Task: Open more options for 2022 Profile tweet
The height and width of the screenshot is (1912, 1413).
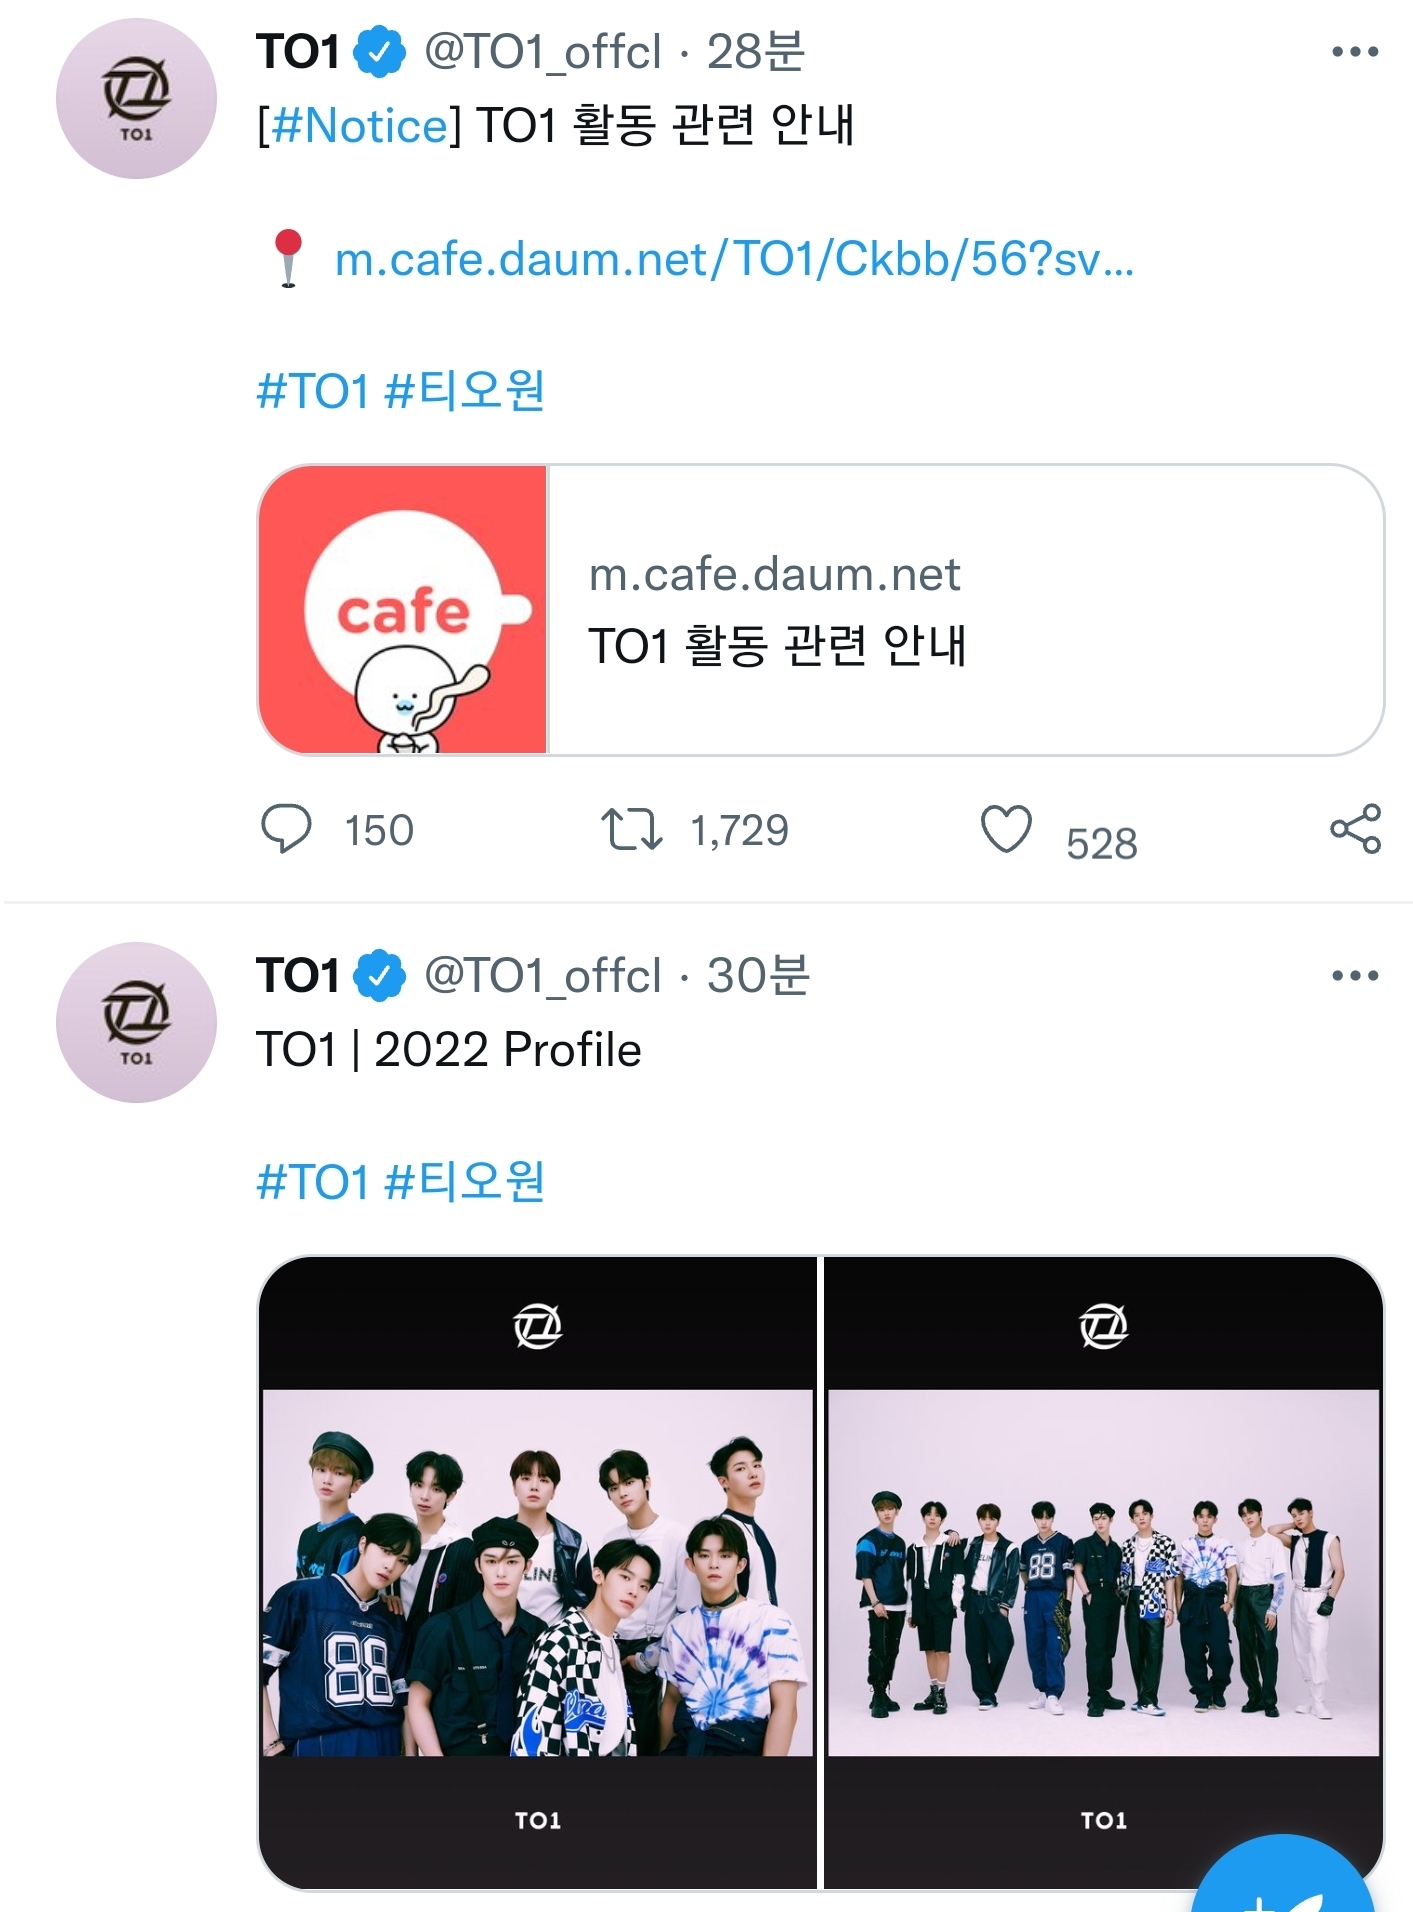Action: pyautogui.click(x=1355, y=976)
